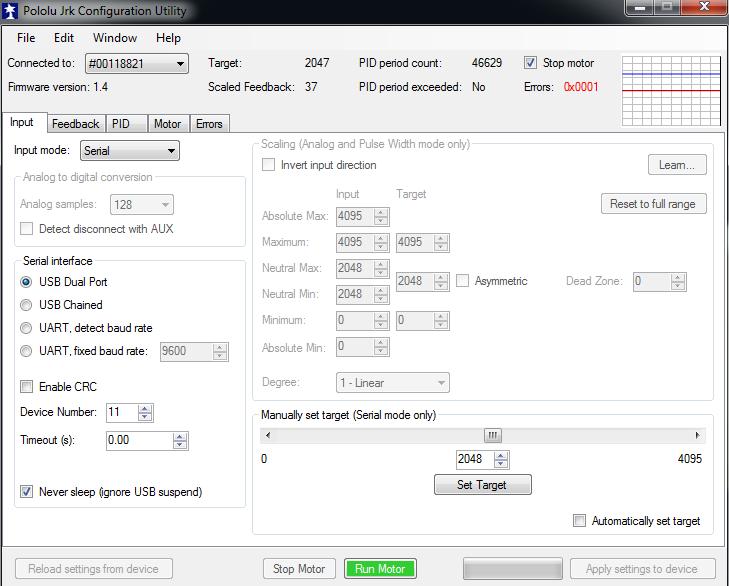
Task: Click the Neutral Min input field
Action: point(355,294)
